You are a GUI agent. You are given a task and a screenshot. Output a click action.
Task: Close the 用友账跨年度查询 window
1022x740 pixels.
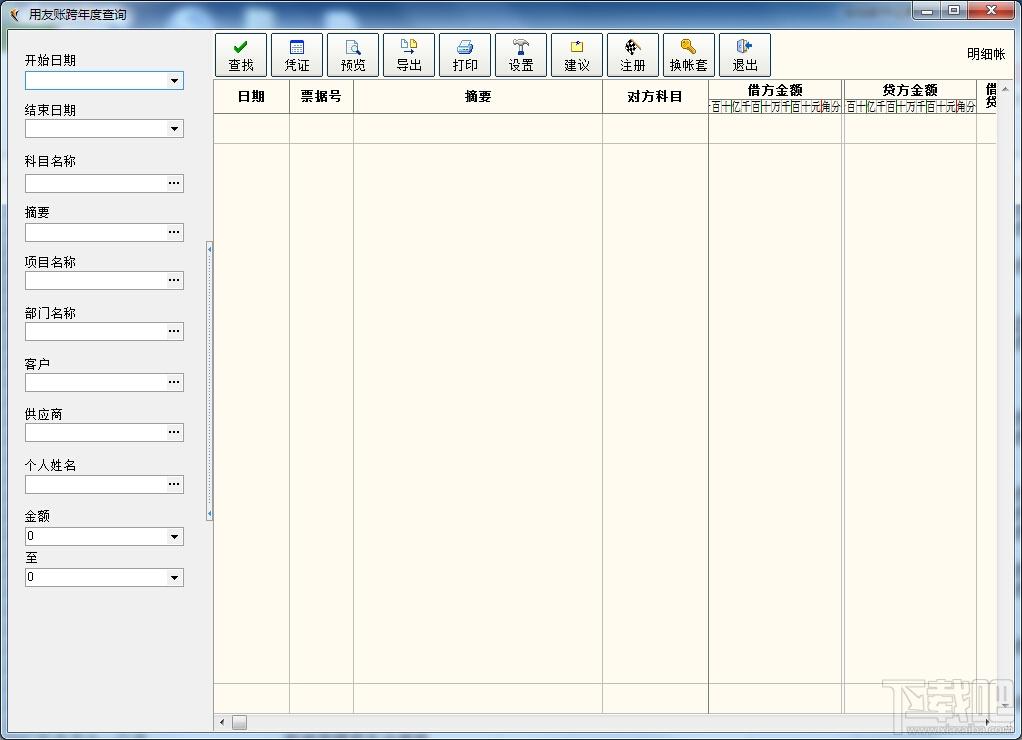[991, 10]
